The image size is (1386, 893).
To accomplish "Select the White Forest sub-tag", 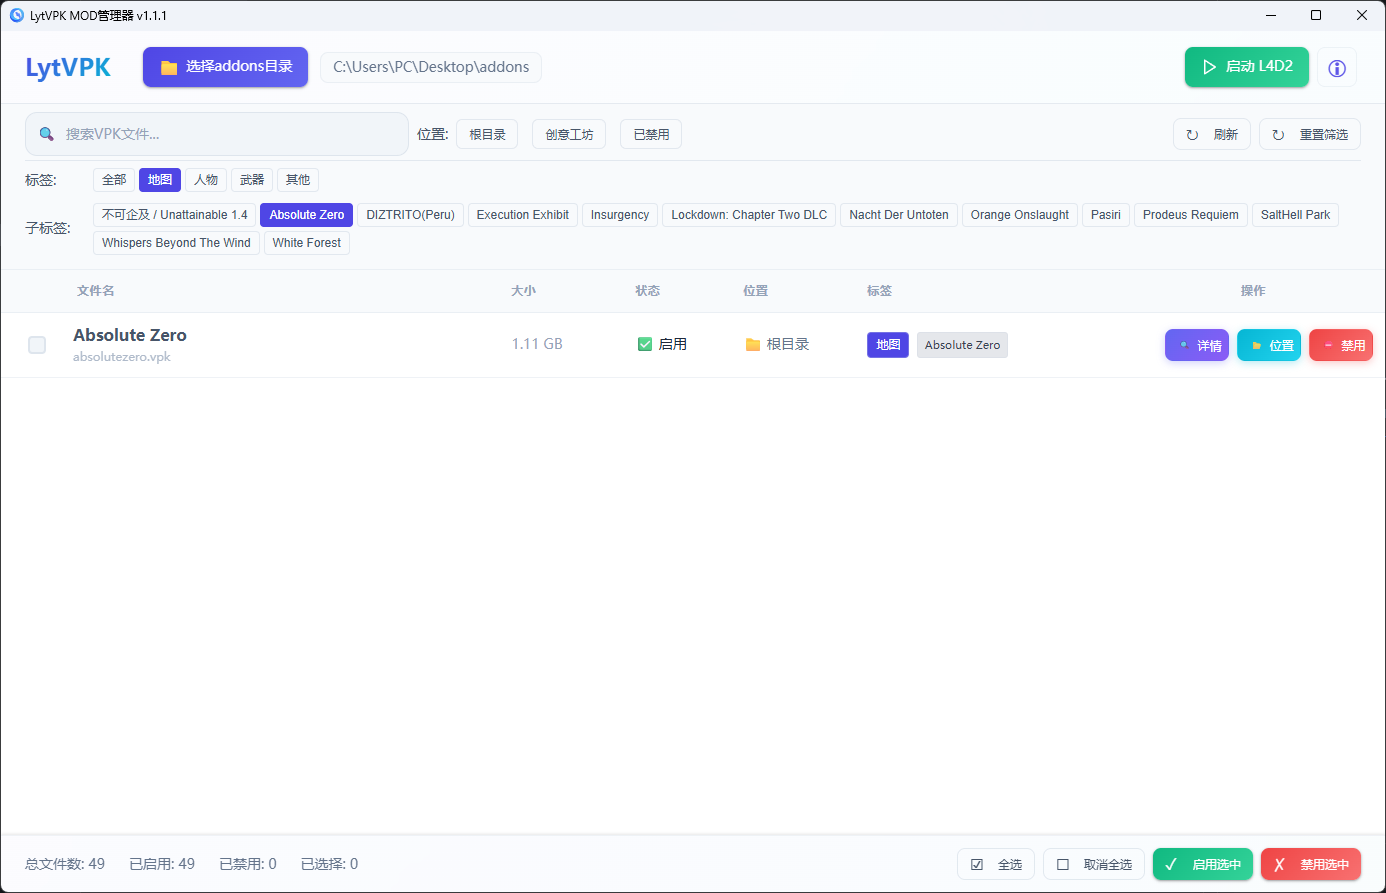I will pyautogui.click(x=306, y=243).
